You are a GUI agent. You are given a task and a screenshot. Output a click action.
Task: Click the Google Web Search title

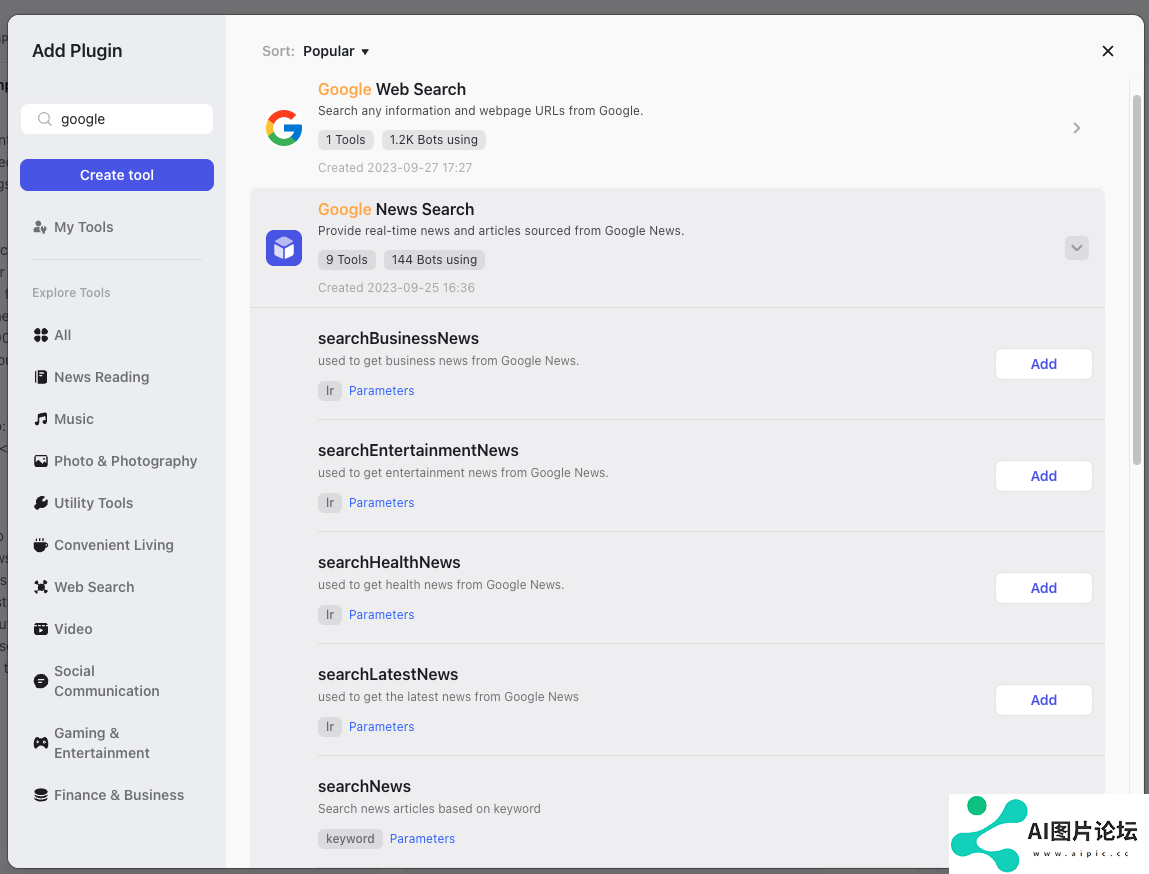tap(392, 89)
